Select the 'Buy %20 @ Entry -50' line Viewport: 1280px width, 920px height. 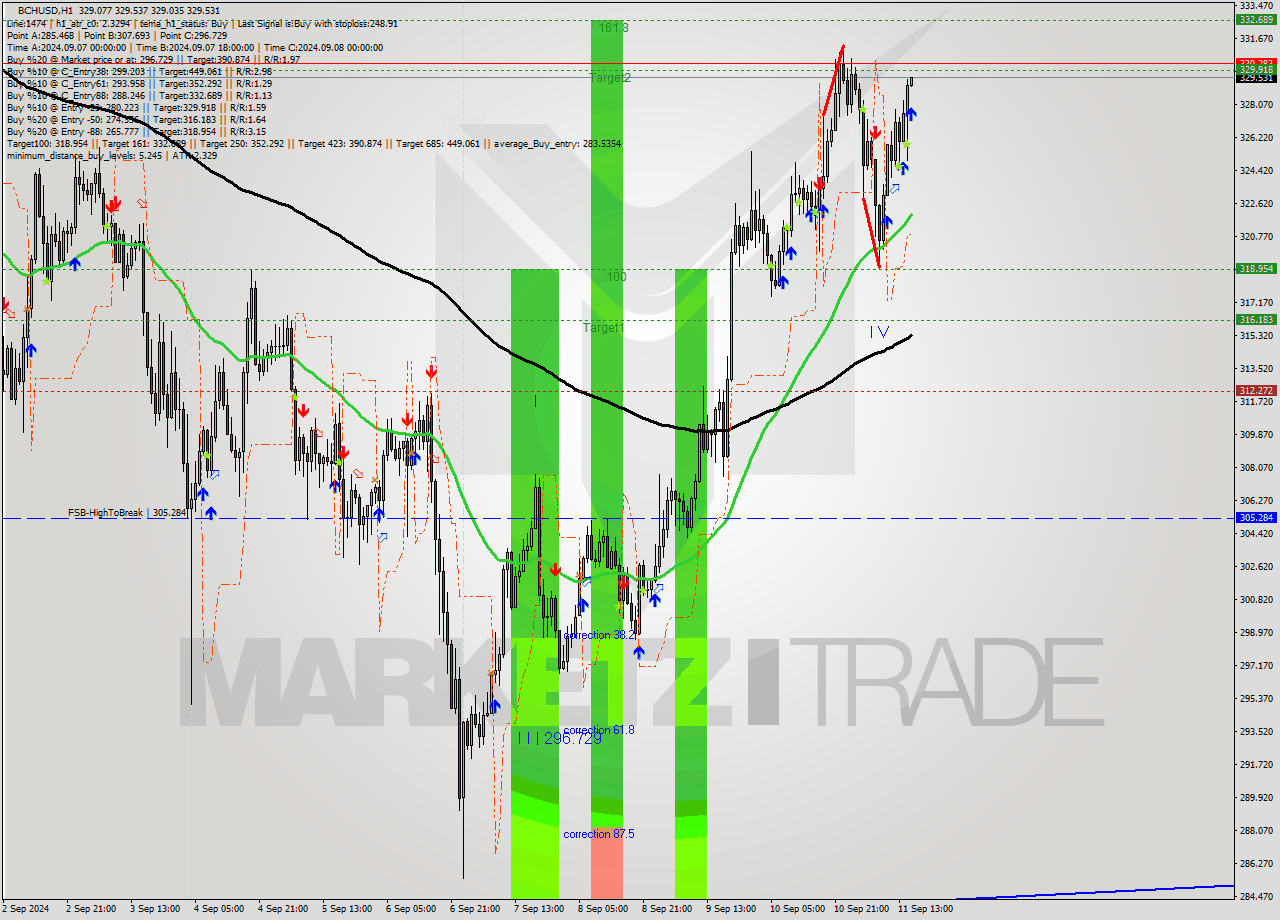pyautogui.click(x=136, y=119)
